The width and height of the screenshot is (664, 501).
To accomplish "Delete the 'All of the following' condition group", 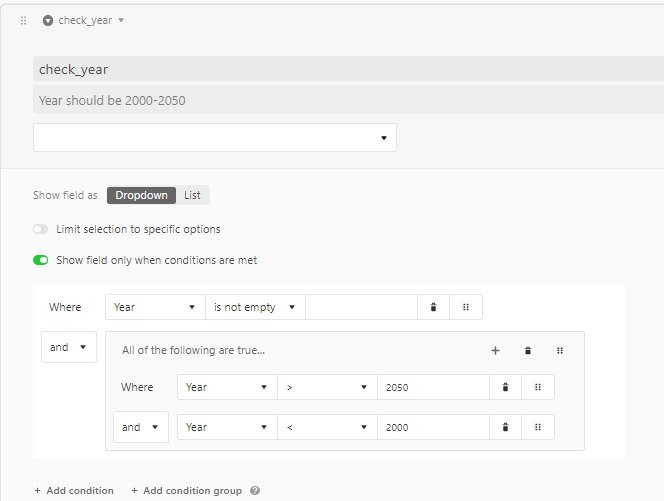I will (x=528, y=351).
